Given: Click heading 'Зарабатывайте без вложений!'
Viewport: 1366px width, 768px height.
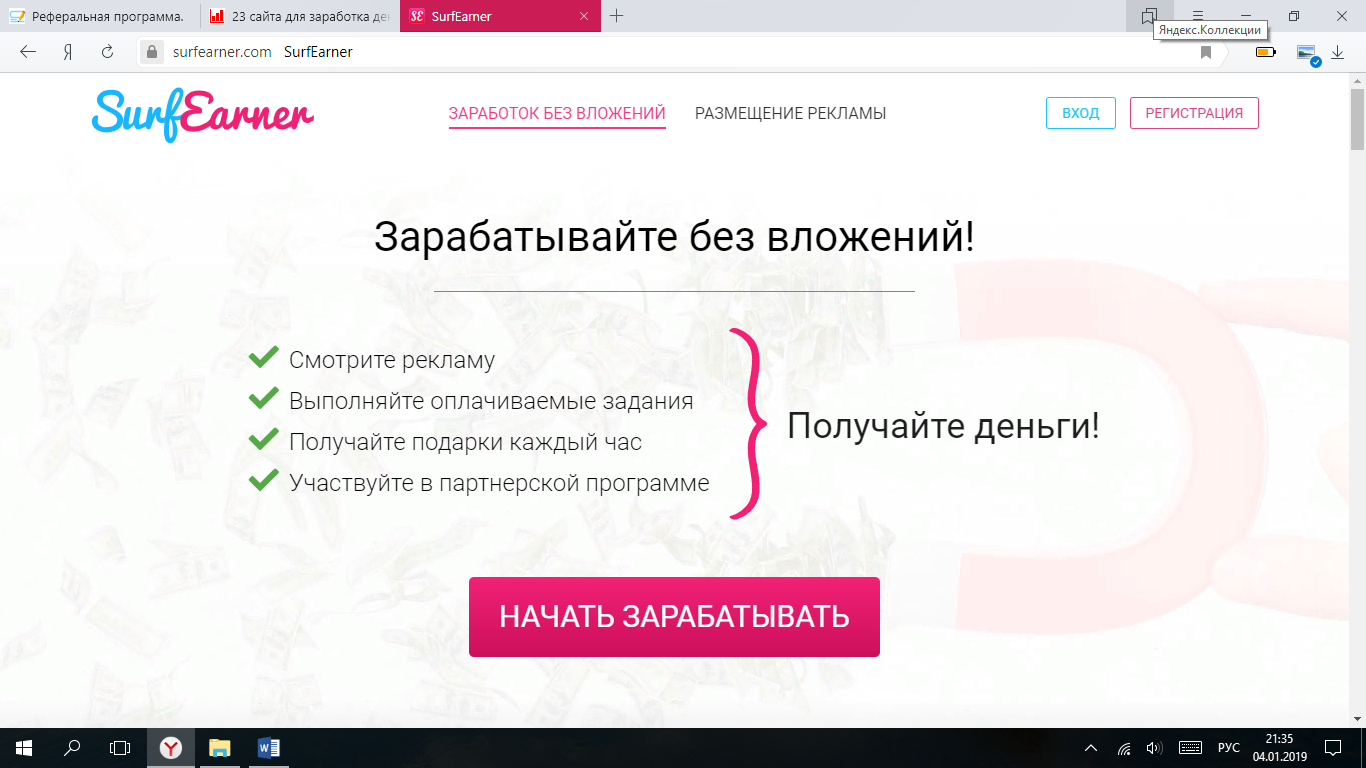Looking at the screenshot, I should click(x=674, y=238).
